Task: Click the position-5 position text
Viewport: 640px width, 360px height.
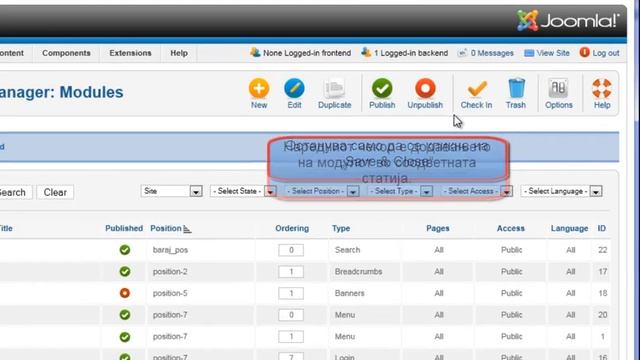Action: (x=170, y=293)
